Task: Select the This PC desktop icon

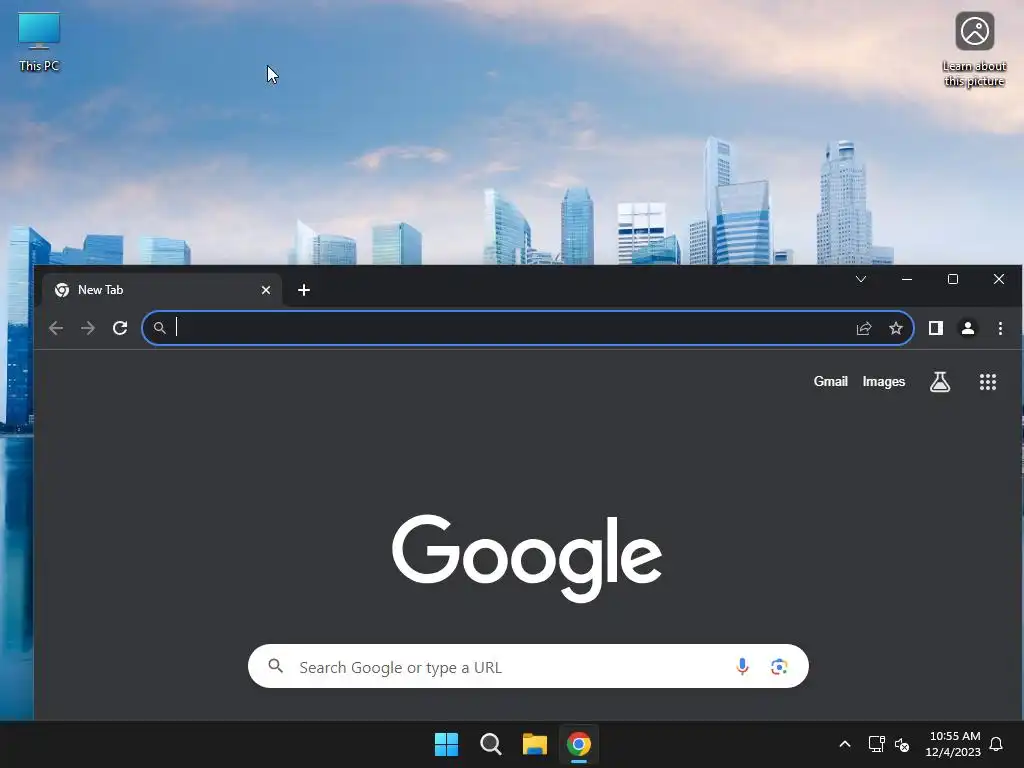Action: (39, 42)
